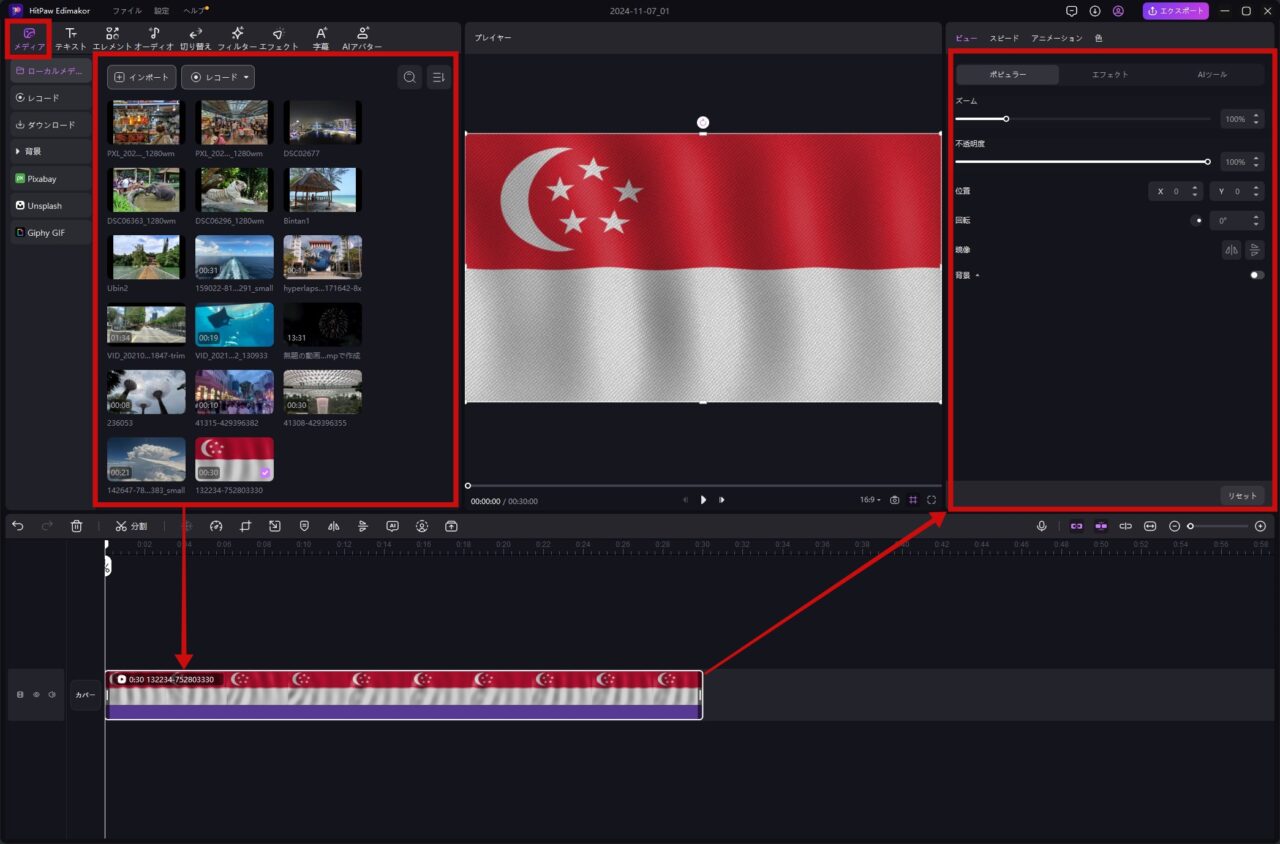The image size is (1280, 844).
Task: Click the リセット reset button
Action: [x=1242, y=495]
